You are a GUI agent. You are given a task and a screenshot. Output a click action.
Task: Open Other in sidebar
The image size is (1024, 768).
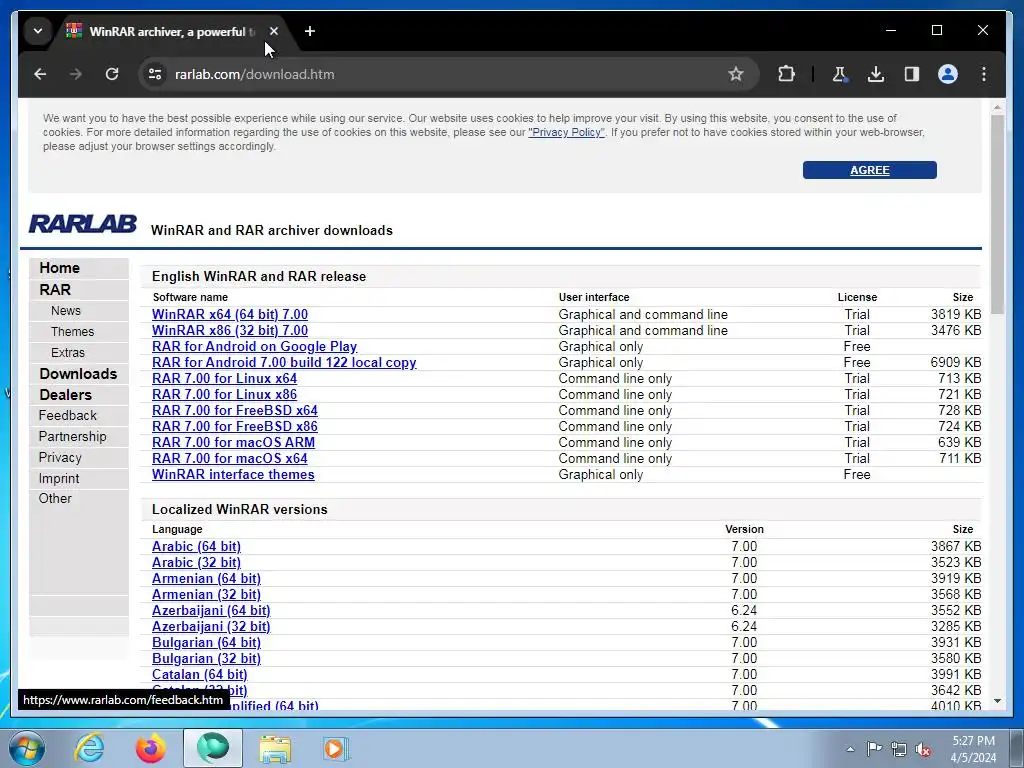(x=55, y=498)
